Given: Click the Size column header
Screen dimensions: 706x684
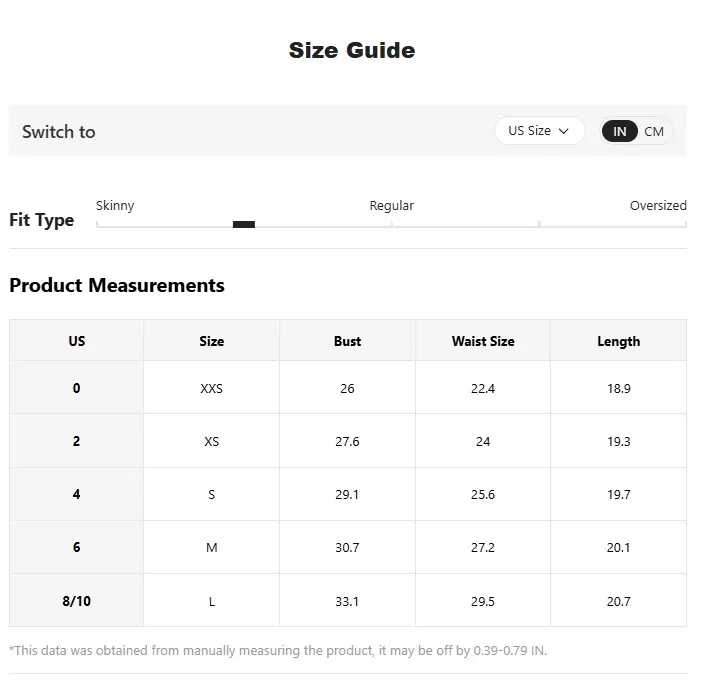Looking at the screenshot, I should point(212,341).
